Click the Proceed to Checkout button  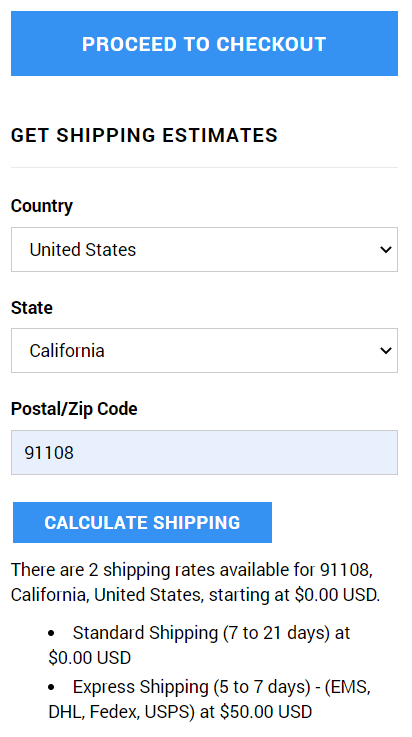[x=204, y=44]
